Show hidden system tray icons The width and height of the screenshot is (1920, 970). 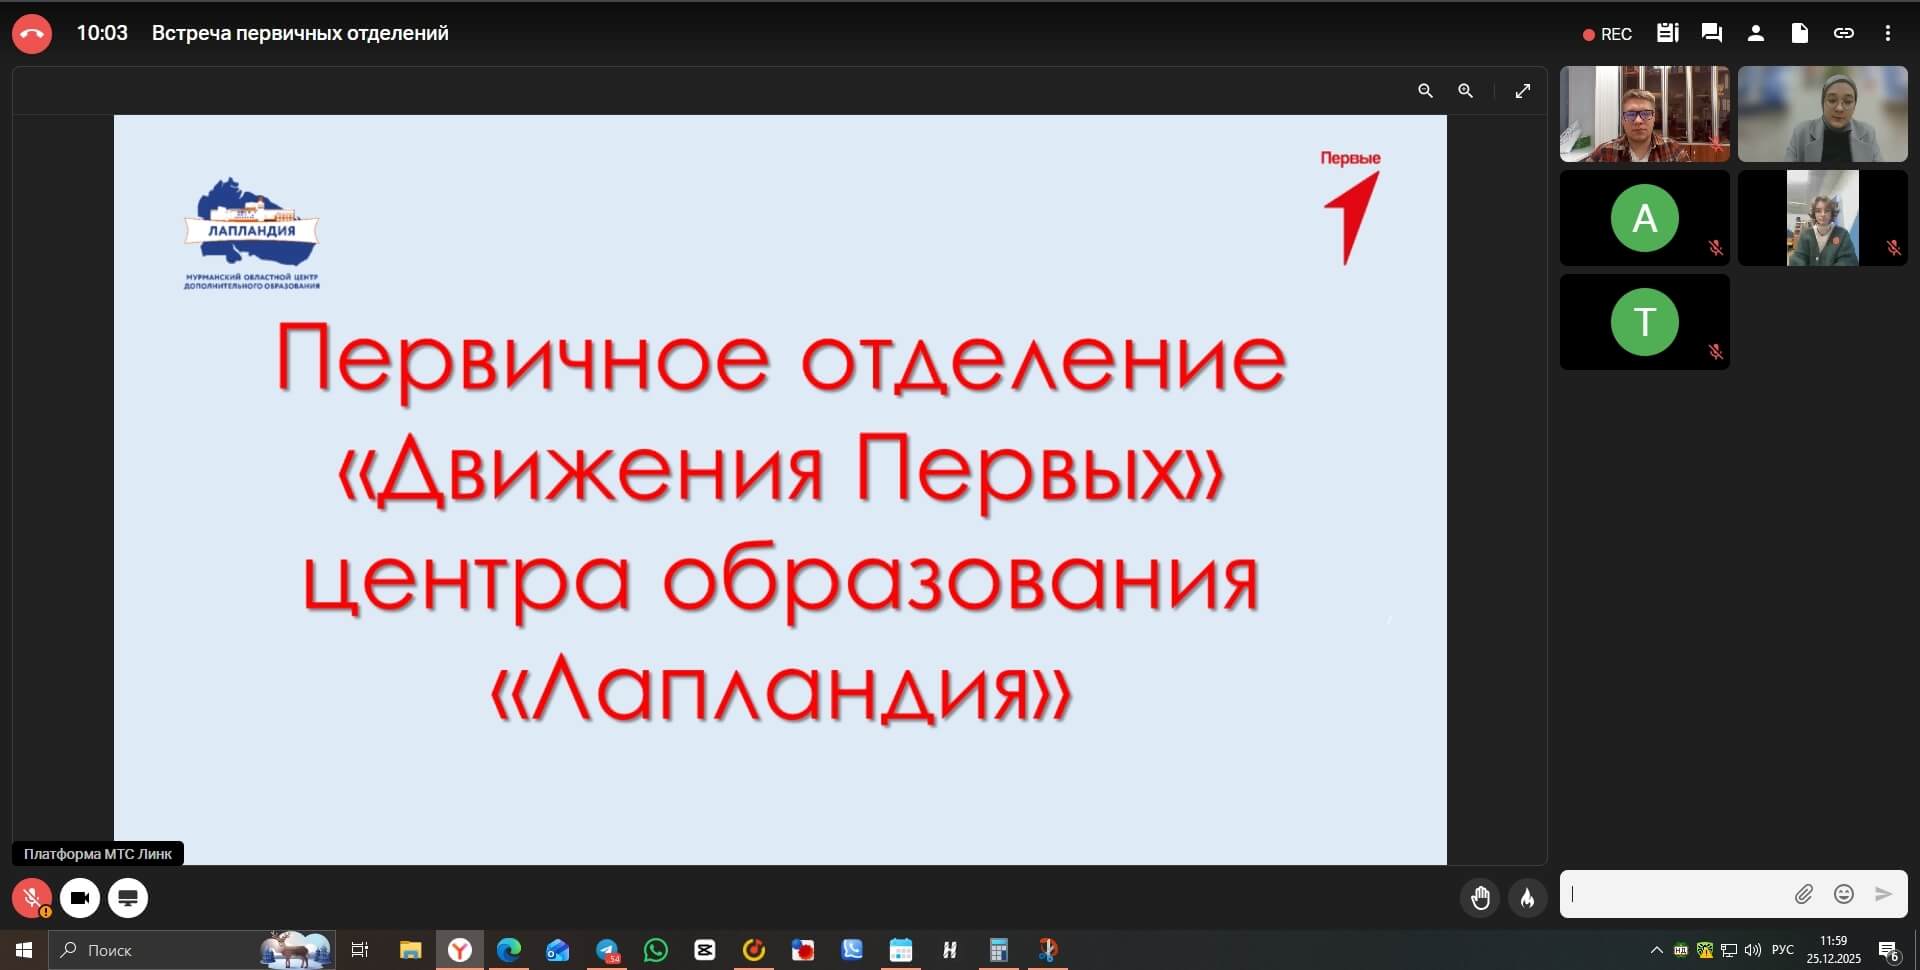pos(1656,950)
